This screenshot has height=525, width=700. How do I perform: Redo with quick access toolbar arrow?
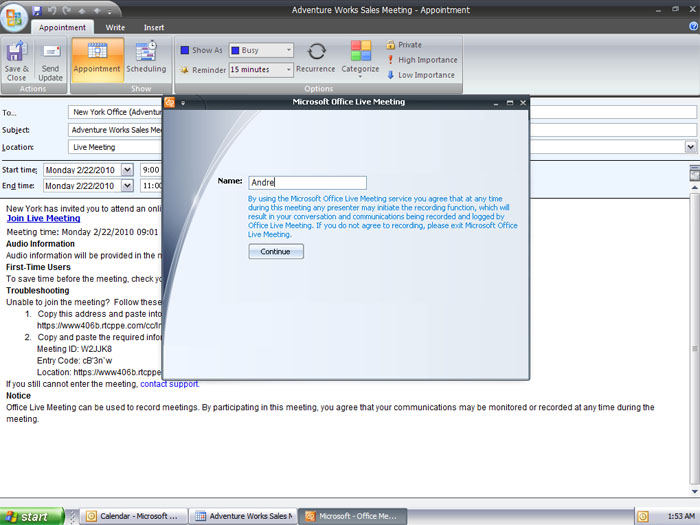(67, 10)
